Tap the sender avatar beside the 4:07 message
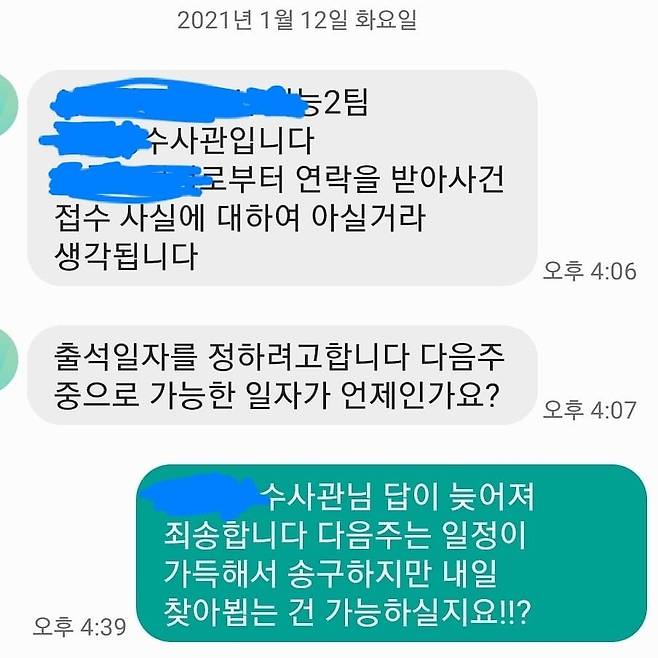The height and width of the screenshot is (658, 658). pos(8,360)
